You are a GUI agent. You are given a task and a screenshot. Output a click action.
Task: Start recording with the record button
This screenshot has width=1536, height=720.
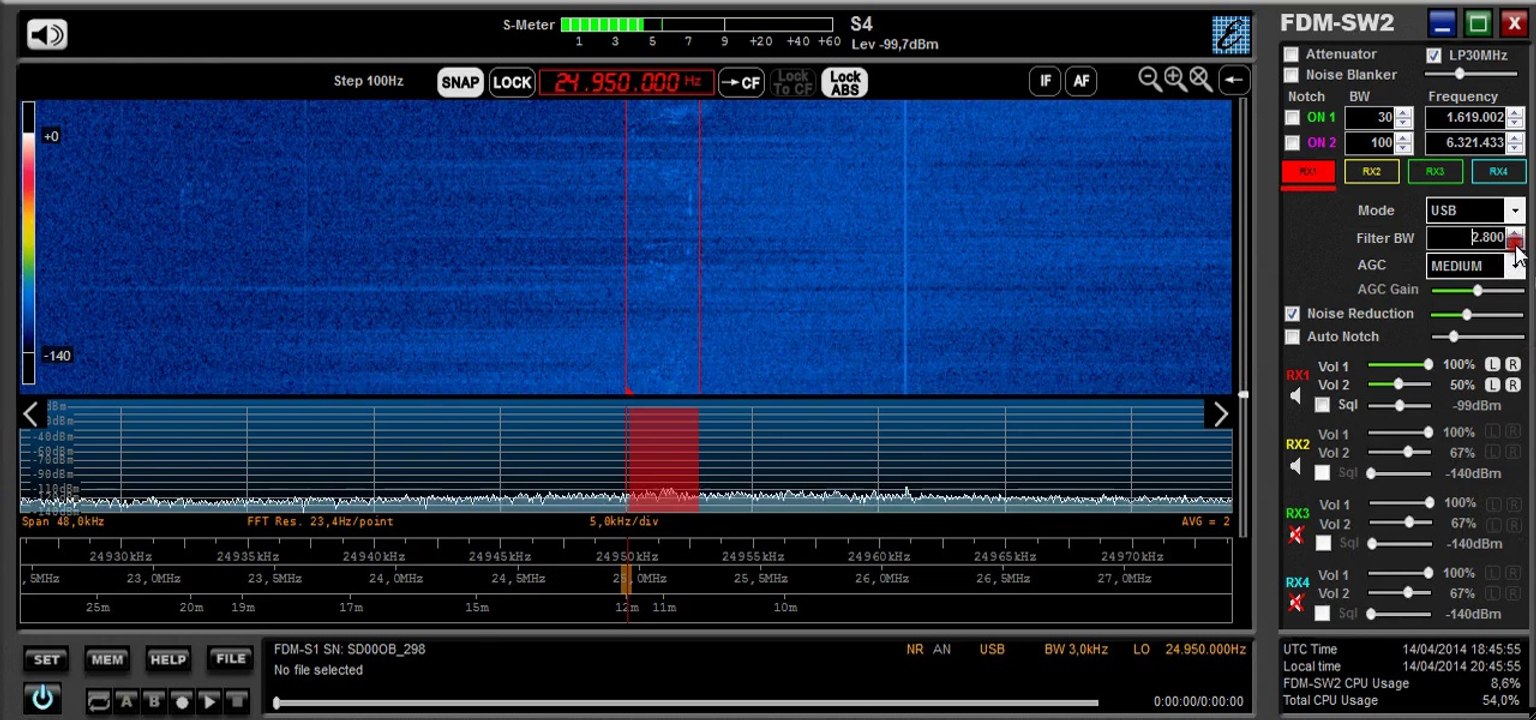(182, 701)
